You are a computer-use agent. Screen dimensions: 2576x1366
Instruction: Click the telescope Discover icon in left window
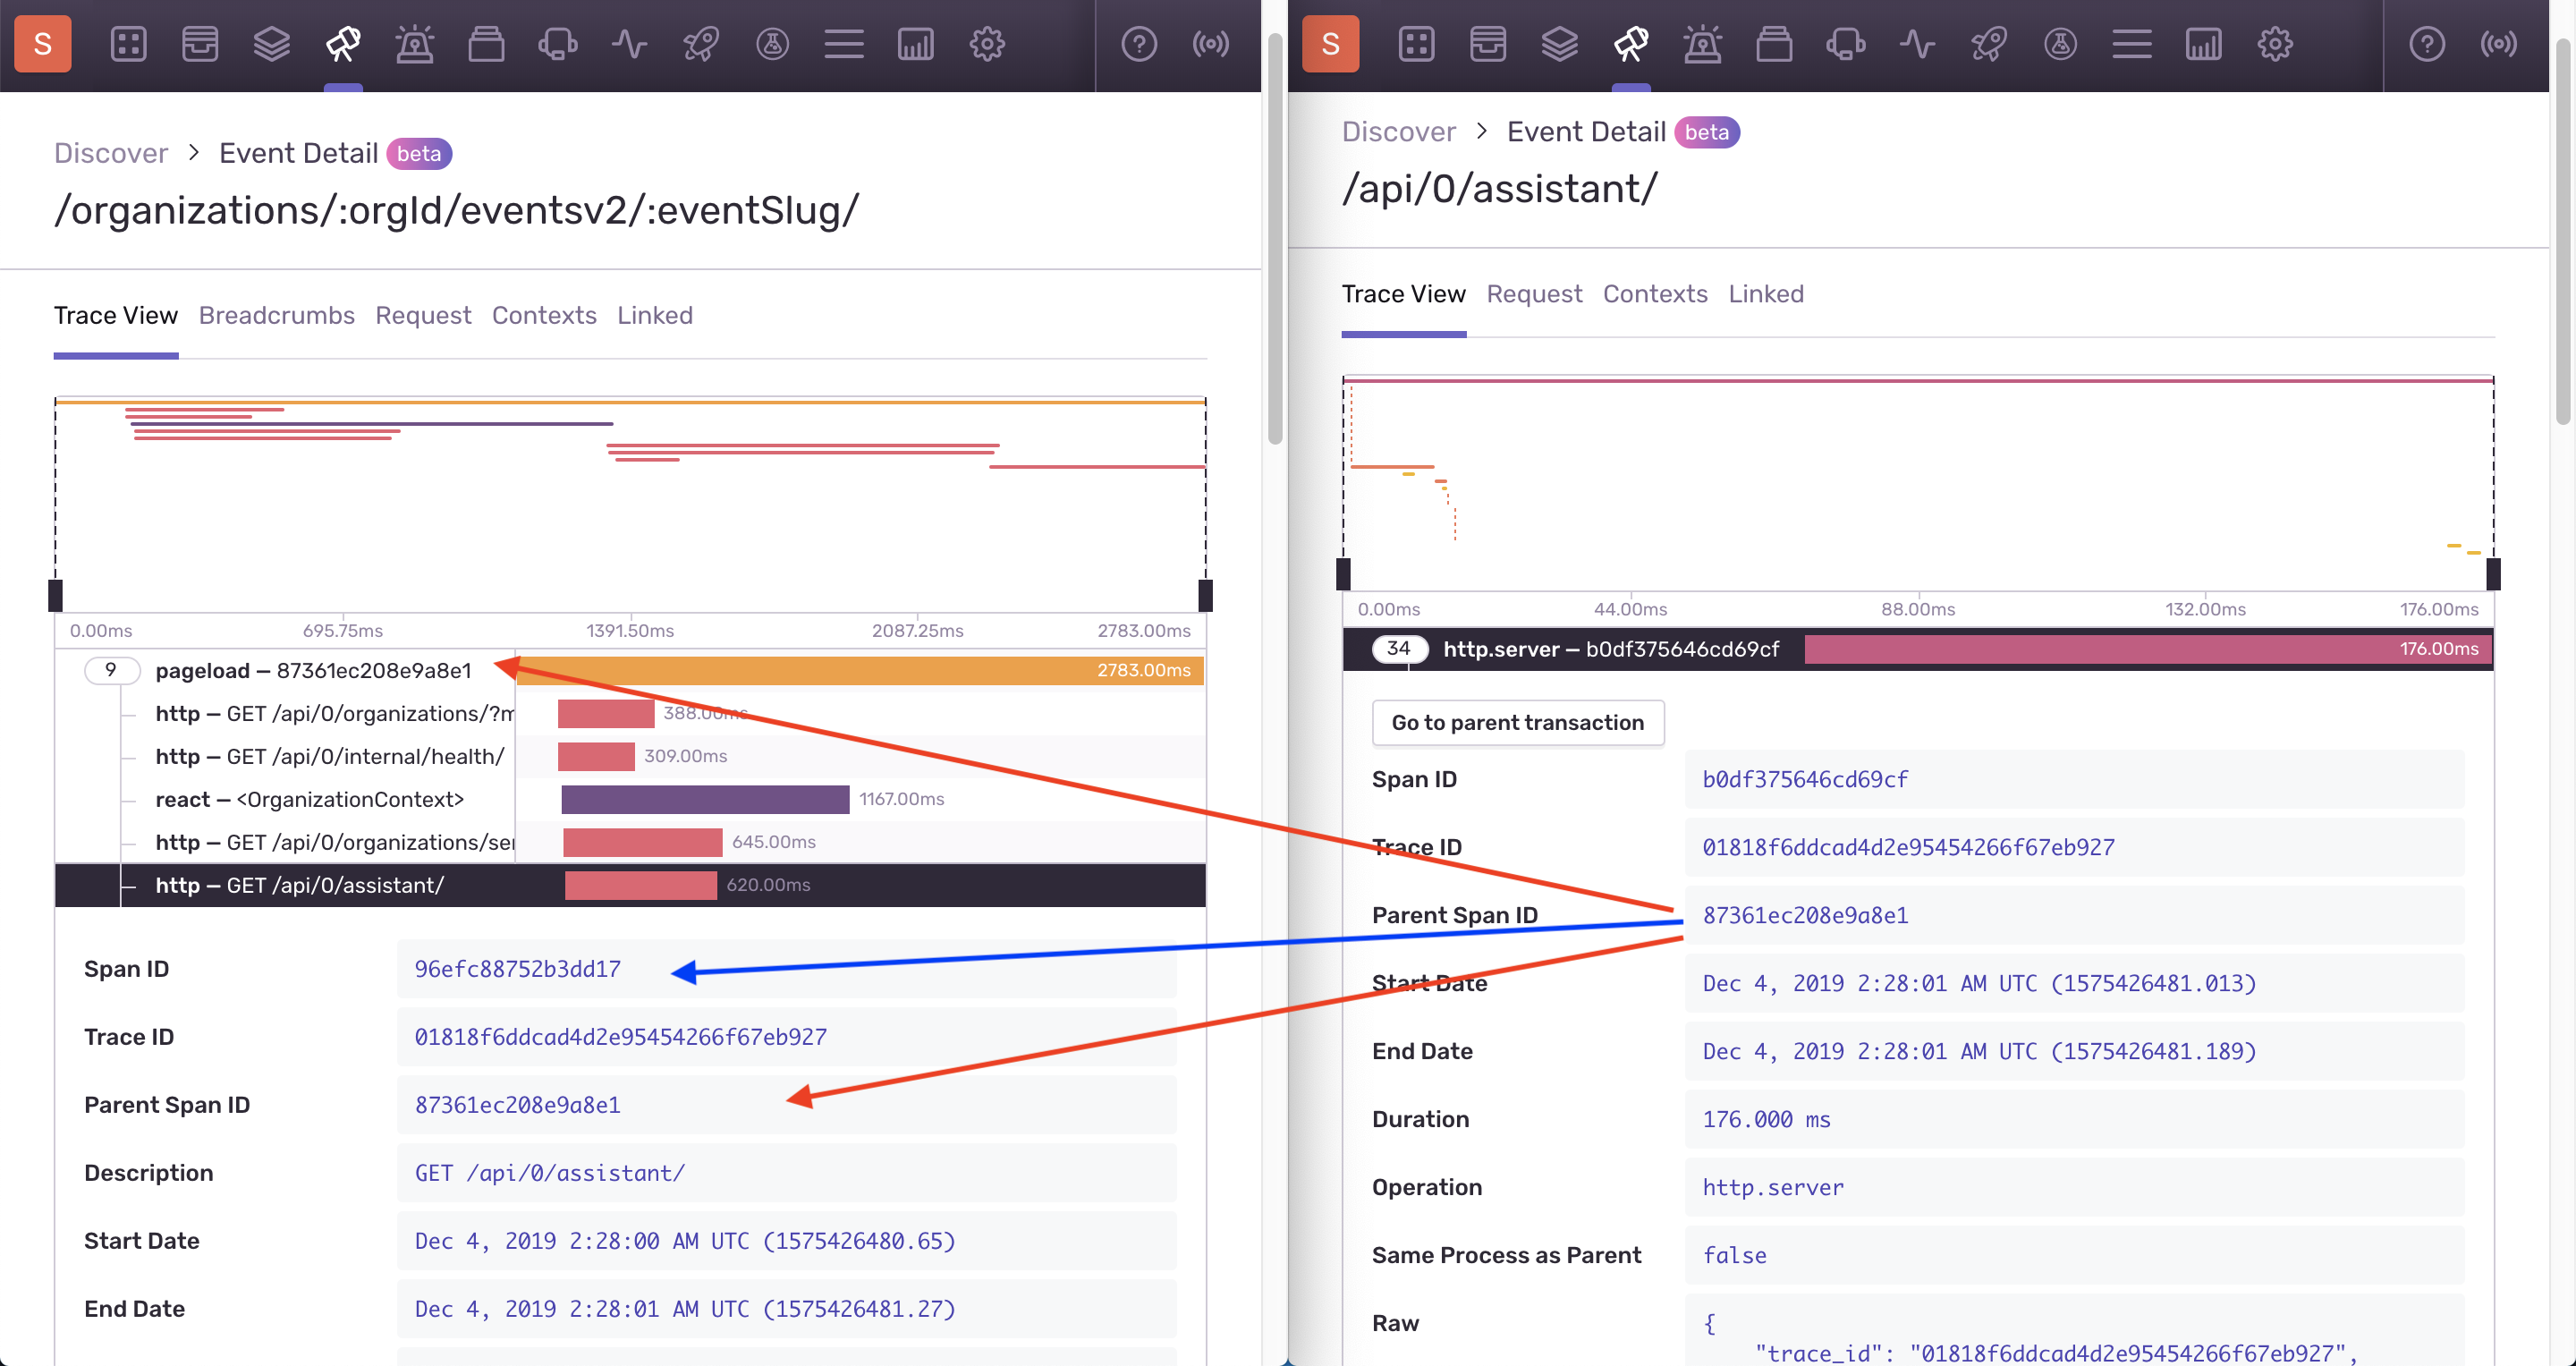[343, 44]
